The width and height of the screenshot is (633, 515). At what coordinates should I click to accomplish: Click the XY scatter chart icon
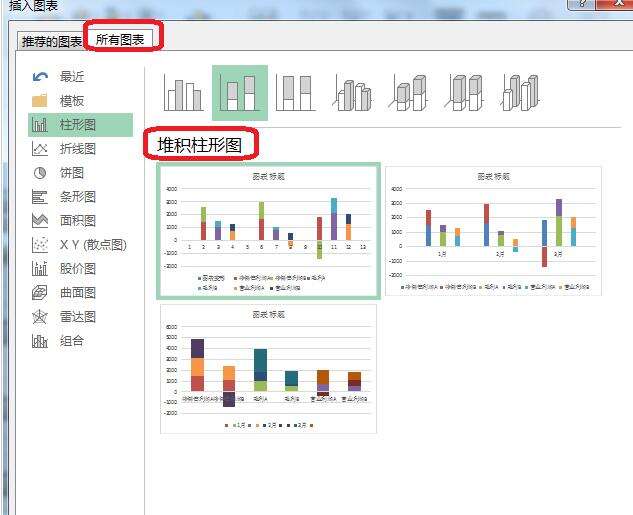[x=40, y=245]
